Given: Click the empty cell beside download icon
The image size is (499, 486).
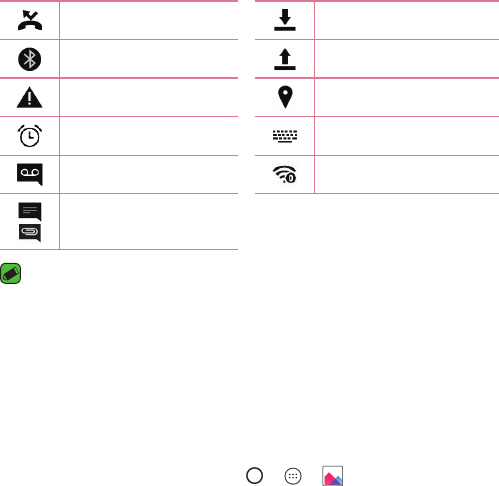Looking at the screenshot, I should tap(407, 20).
